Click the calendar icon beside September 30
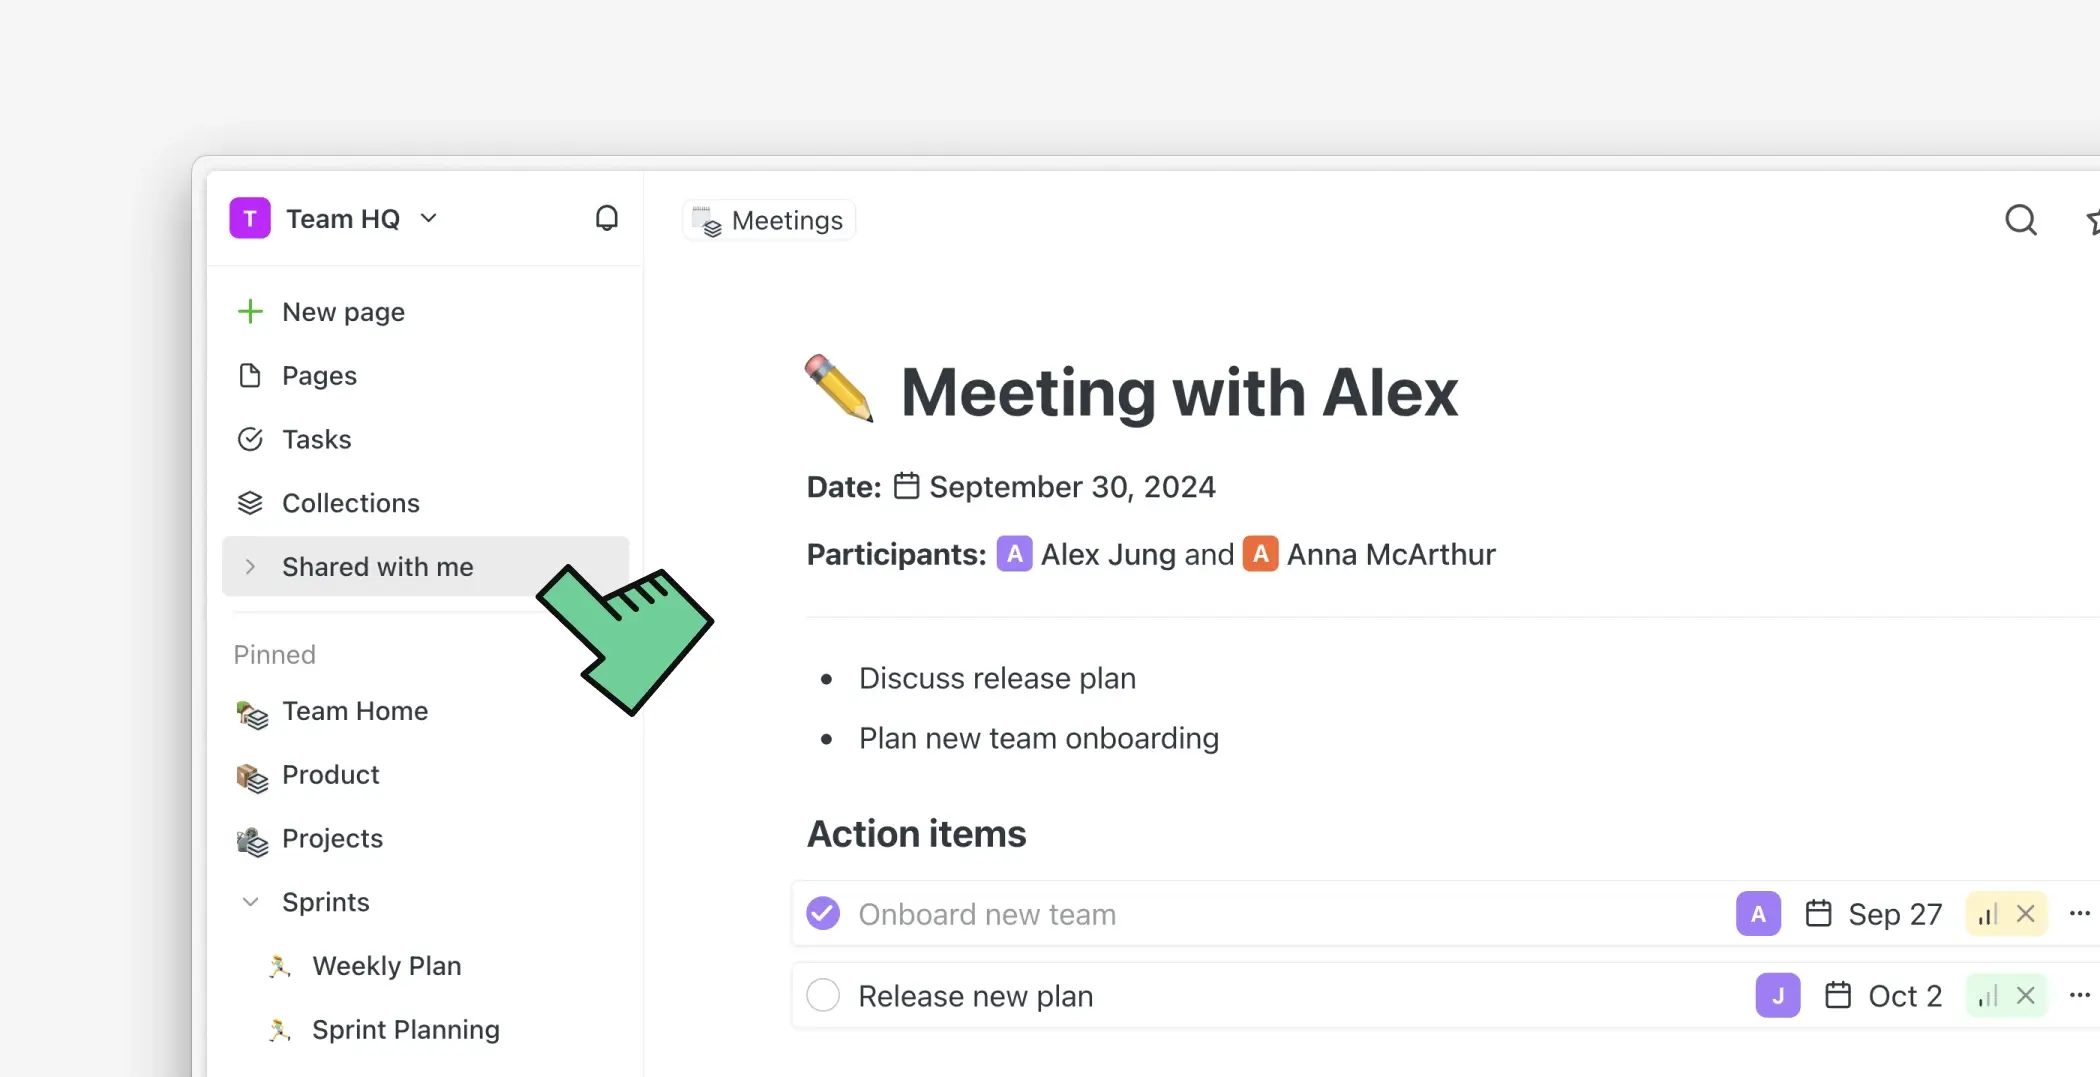 coord(907,485)
